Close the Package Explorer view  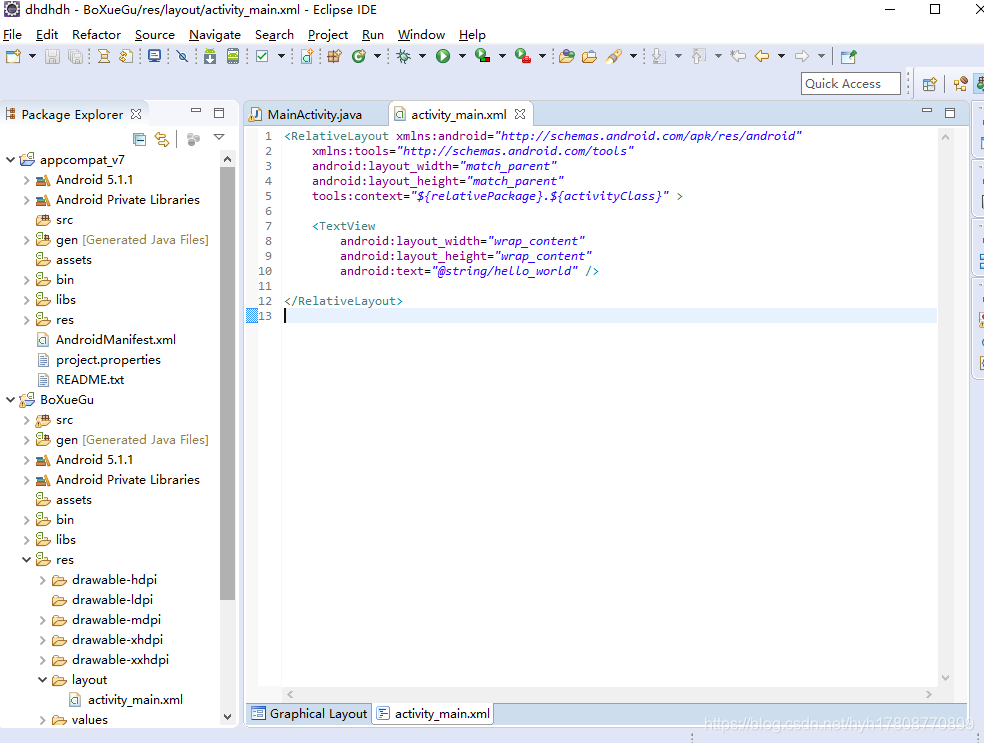click(136, 114)
